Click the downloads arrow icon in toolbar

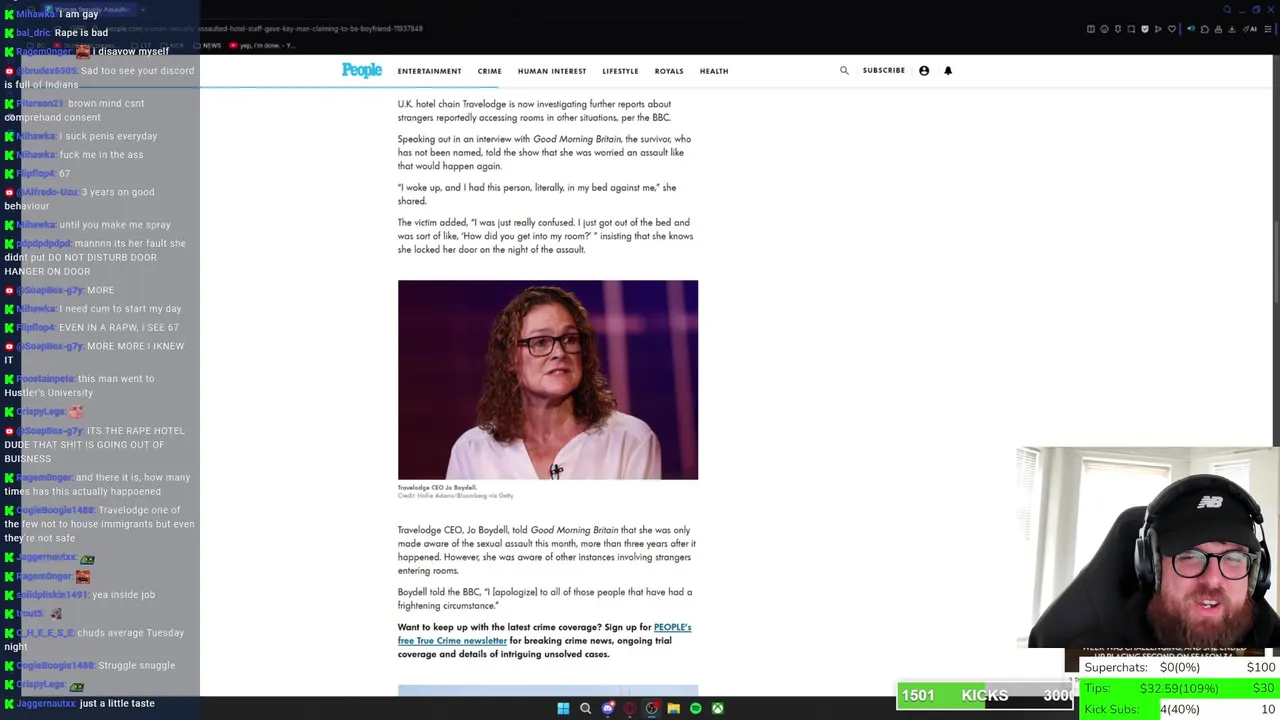coord(1231,29)
